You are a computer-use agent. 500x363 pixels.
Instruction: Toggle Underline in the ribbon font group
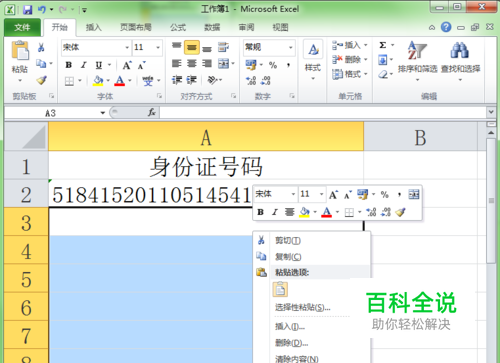[x=99, y=65]
